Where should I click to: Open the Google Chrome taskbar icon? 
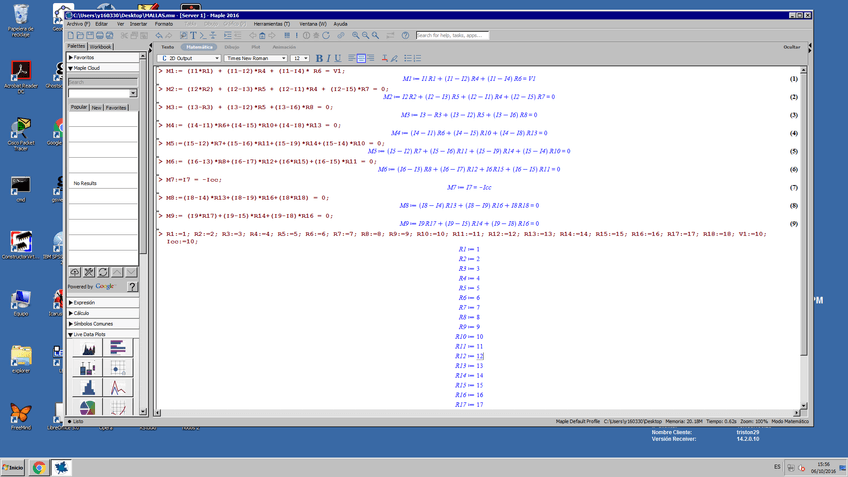coord(38,467)
